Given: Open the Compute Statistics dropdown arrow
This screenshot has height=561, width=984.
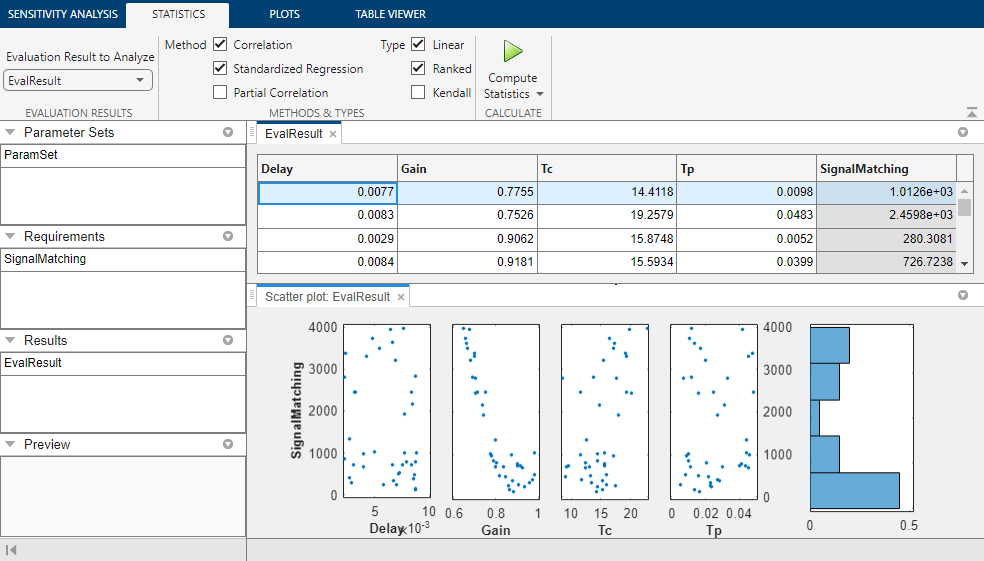Looking at the screenshot, I should tap(540, 94).
